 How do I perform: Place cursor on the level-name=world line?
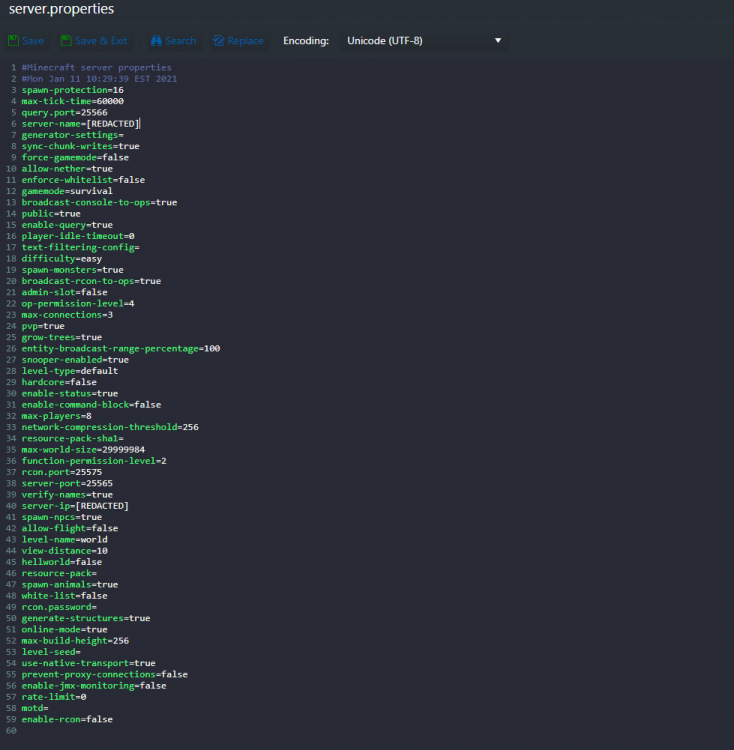65,540
